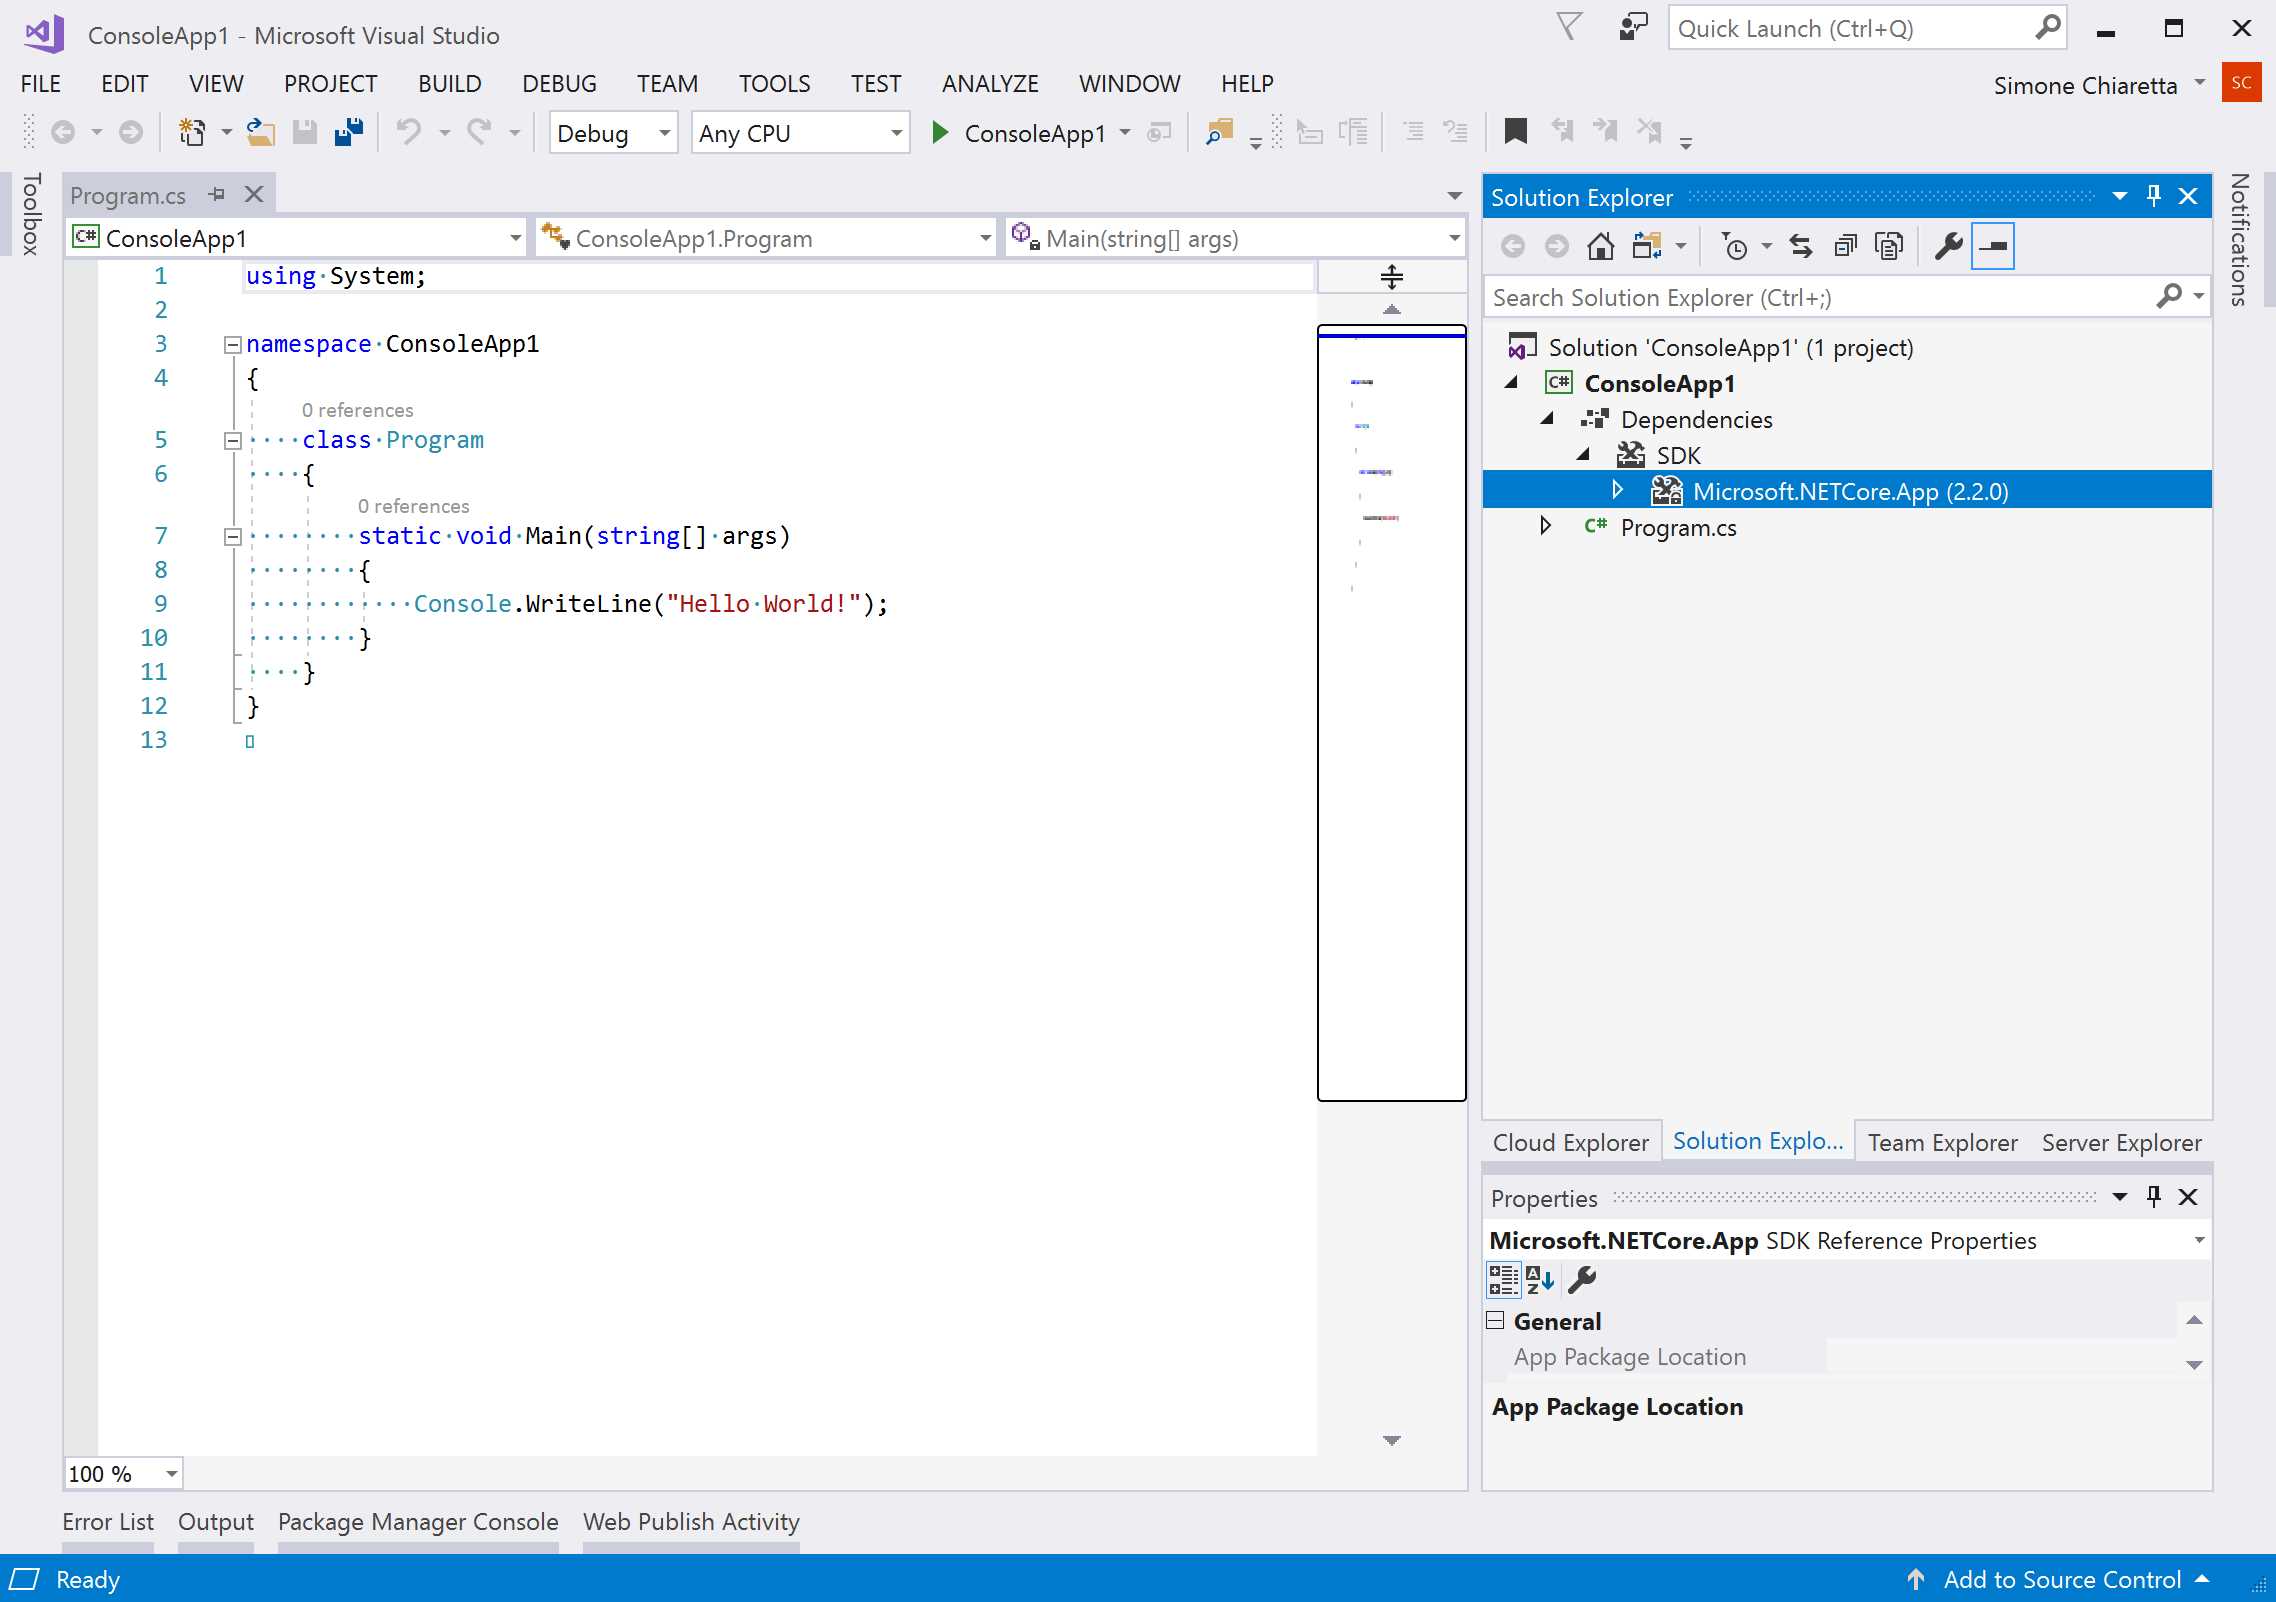Image resolution: width=2276 pixels, height=1602 pixels.
Task: Click the Home icon in Solution Explorer
Action: point(1601,245)
